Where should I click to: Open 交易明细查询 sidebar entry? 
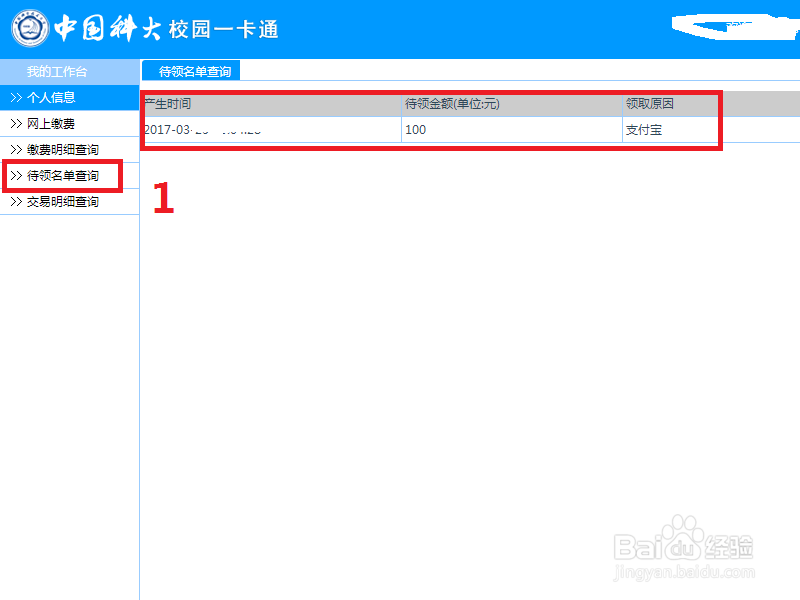[x=69, y=202]
